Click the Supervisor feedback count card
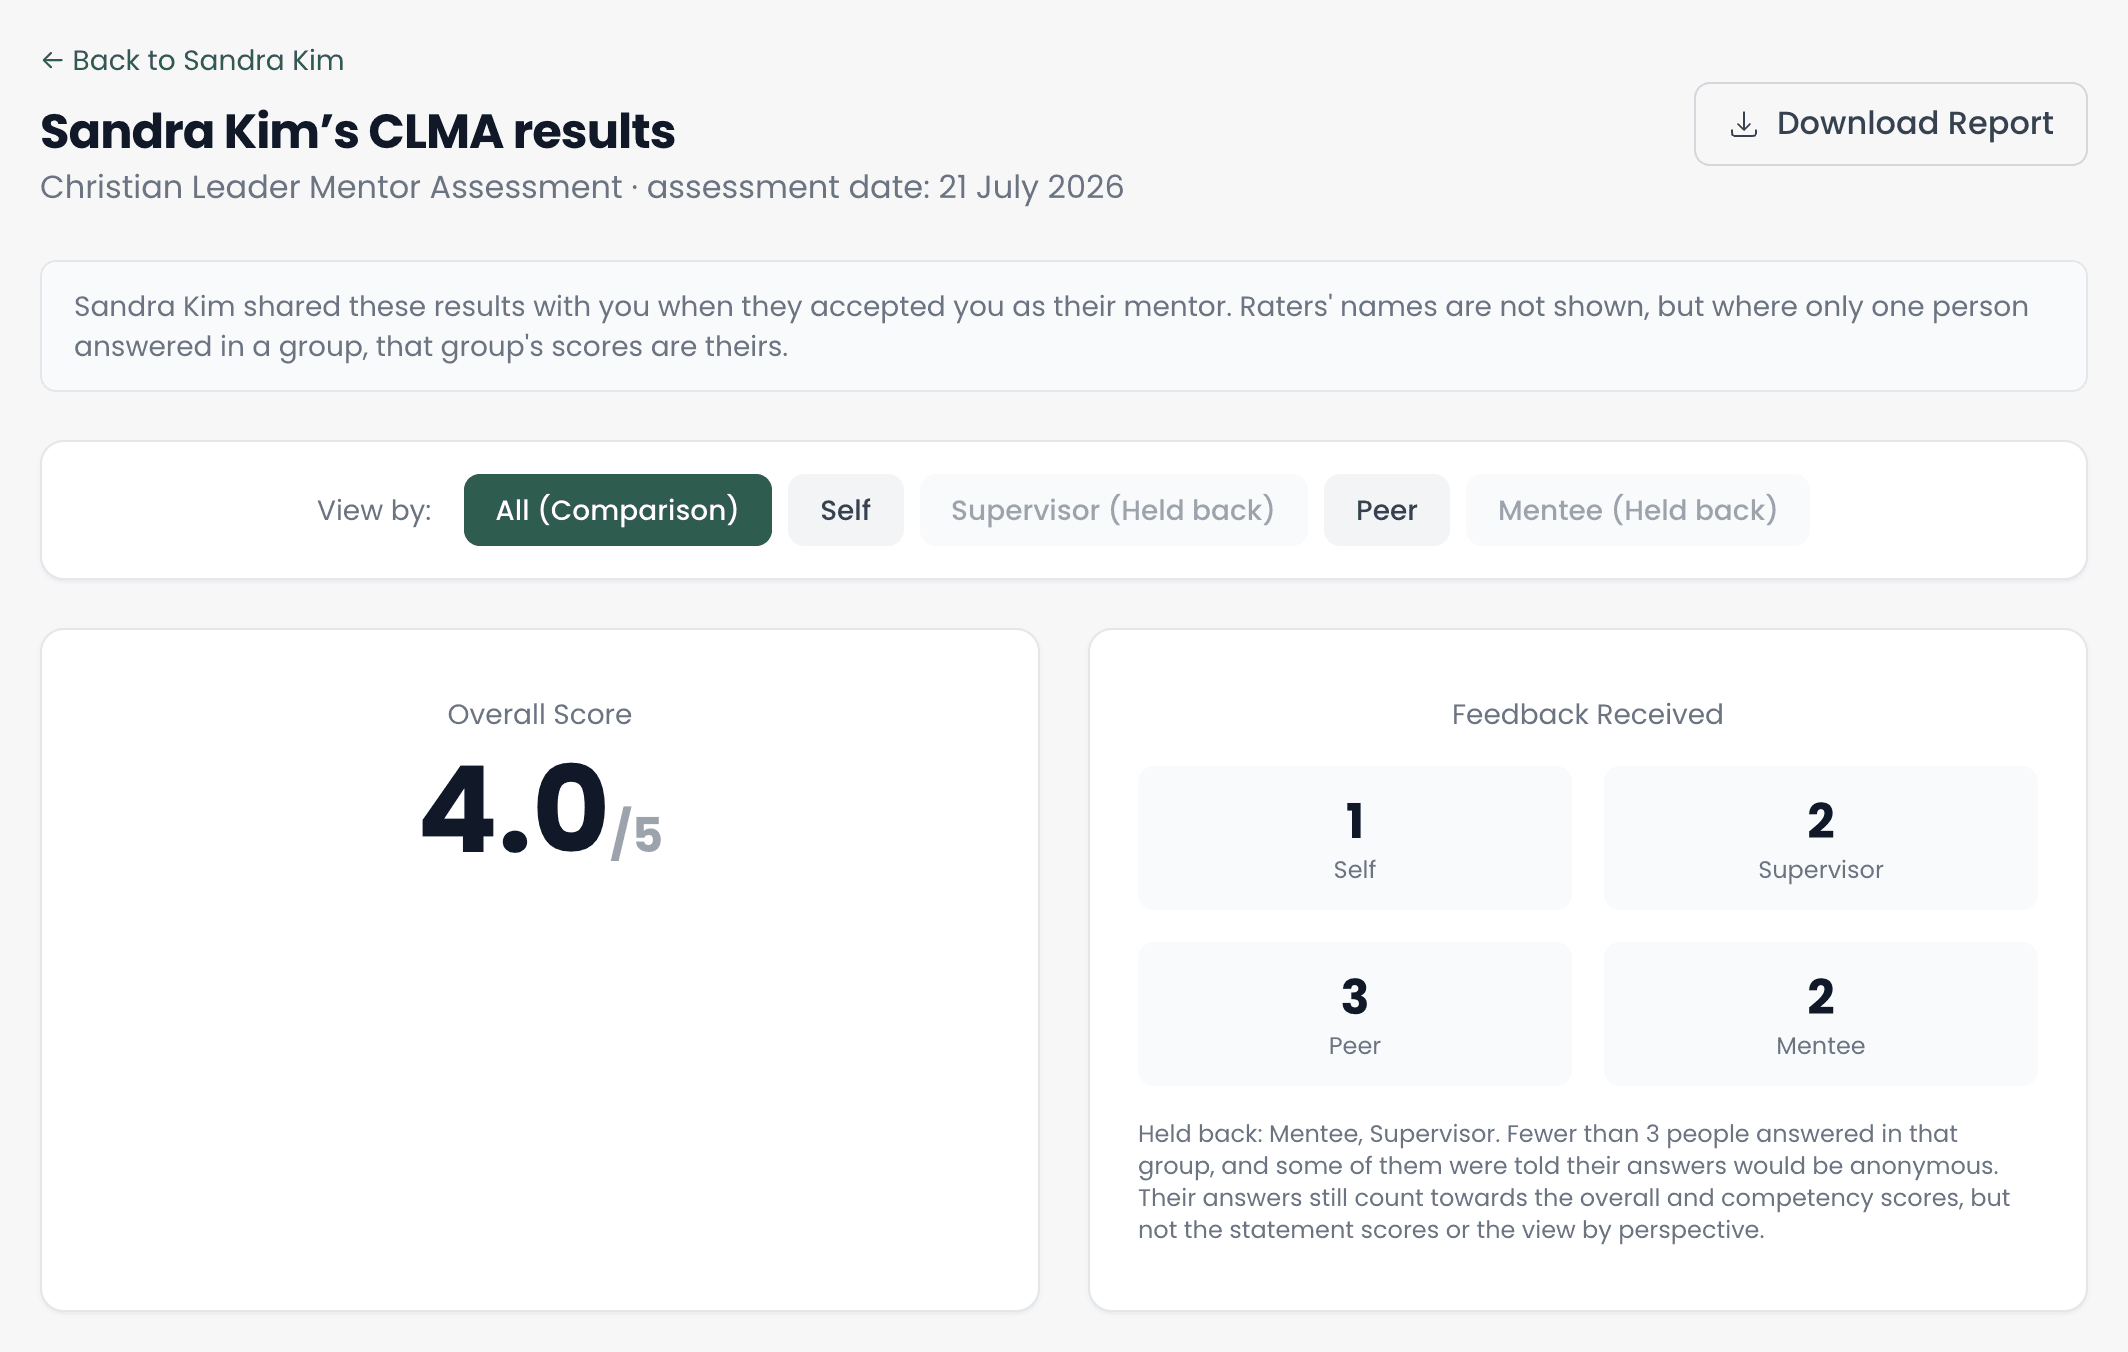The width and height of the screenshot is (2128, 1352). [1820, 838]
